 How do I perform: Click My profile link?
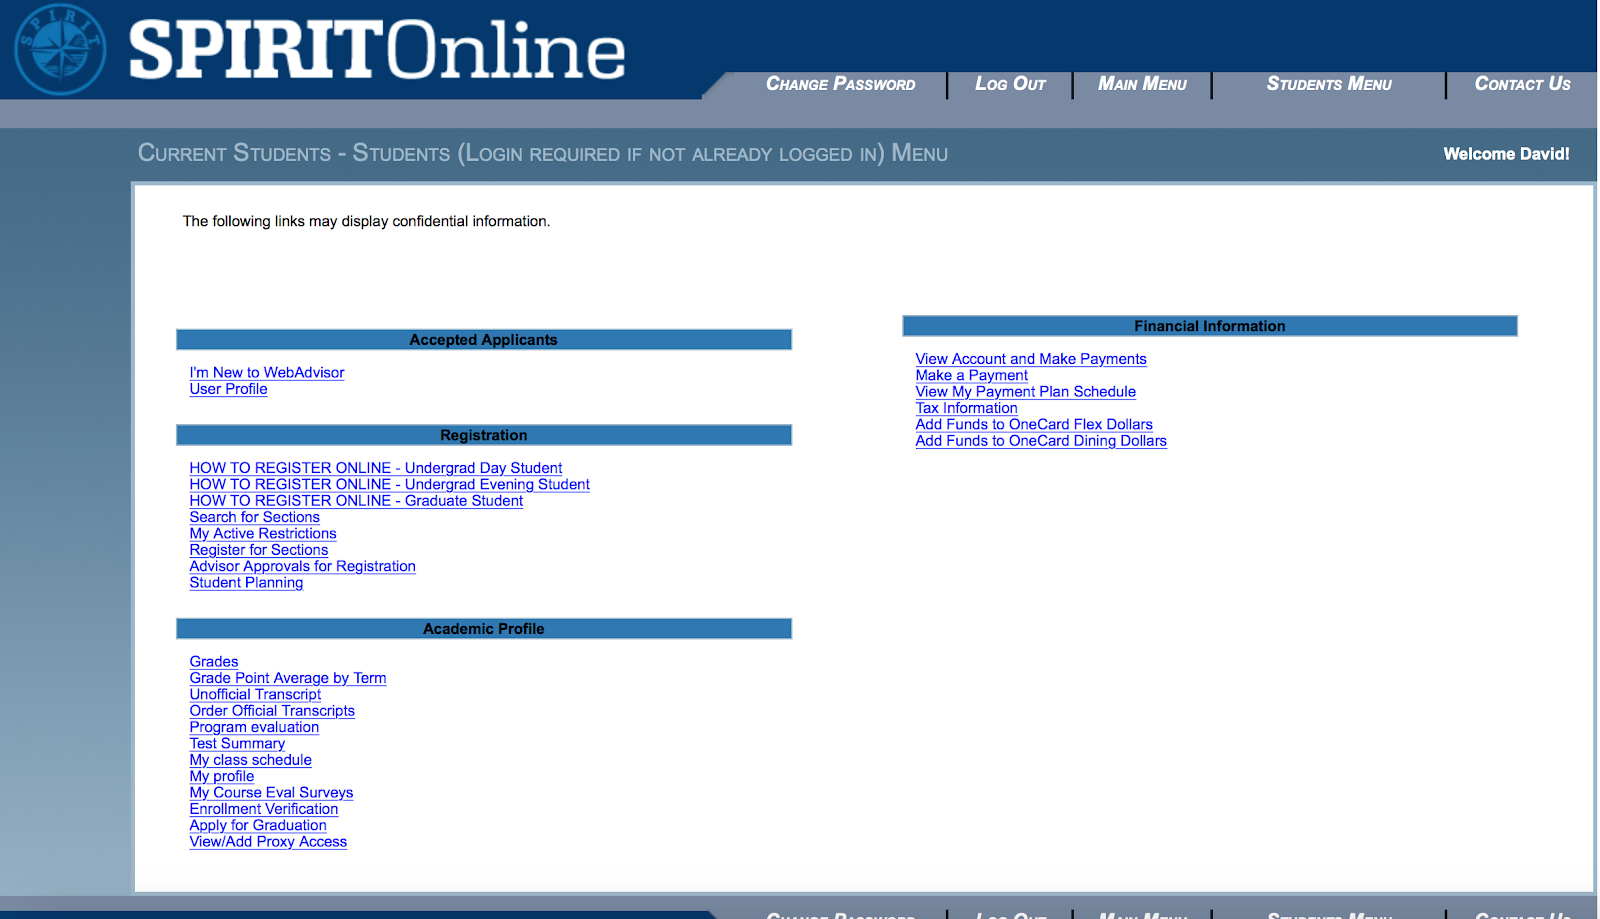(222, 776)
